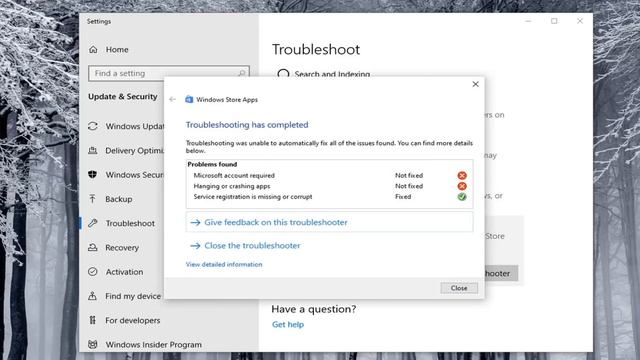
Task: Click the Troubleshooting has completed heading
Action: click(x=247, y=124)
